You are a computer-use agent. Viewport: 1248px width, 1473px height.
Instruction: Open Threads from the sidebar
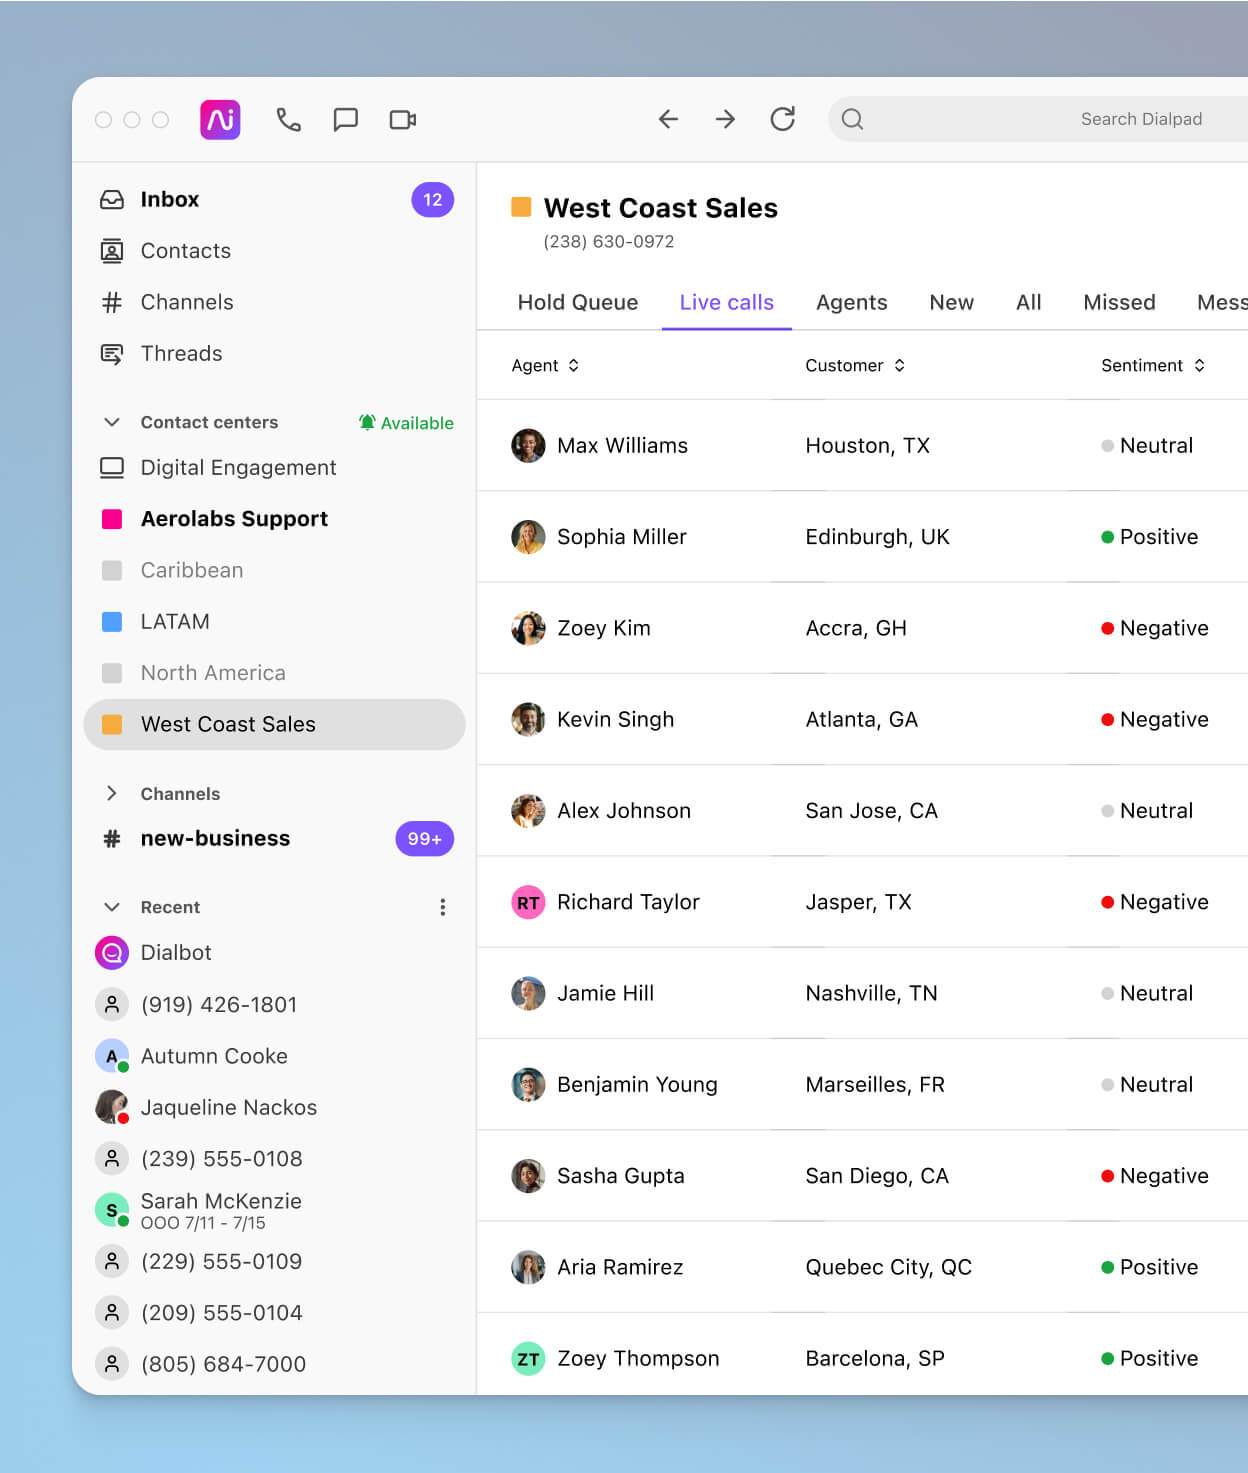pos(112,353)
